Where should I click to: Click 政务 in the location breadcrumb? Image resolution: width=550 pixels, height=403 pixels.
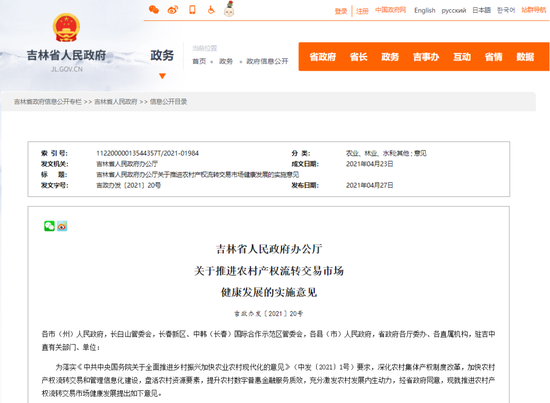(x=226, y=61)
